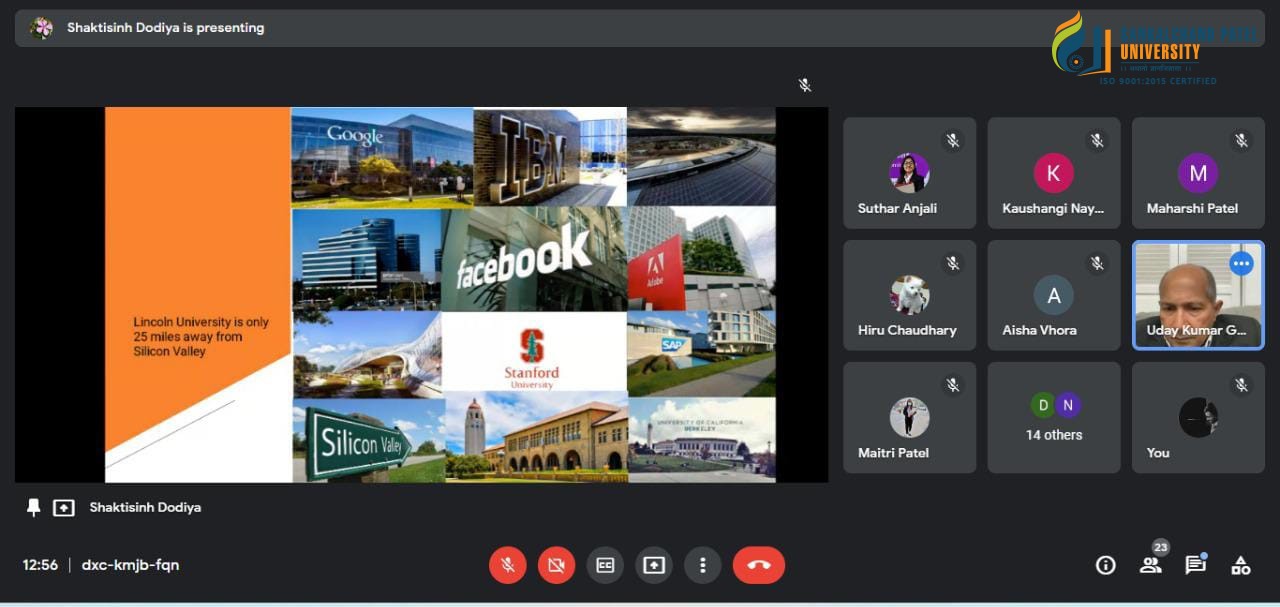Viewport: 1280px width, 607px height.
Task: Click Maharshi Patel's M avatar
Action: pyautogui.click(x=1198, y=173)
